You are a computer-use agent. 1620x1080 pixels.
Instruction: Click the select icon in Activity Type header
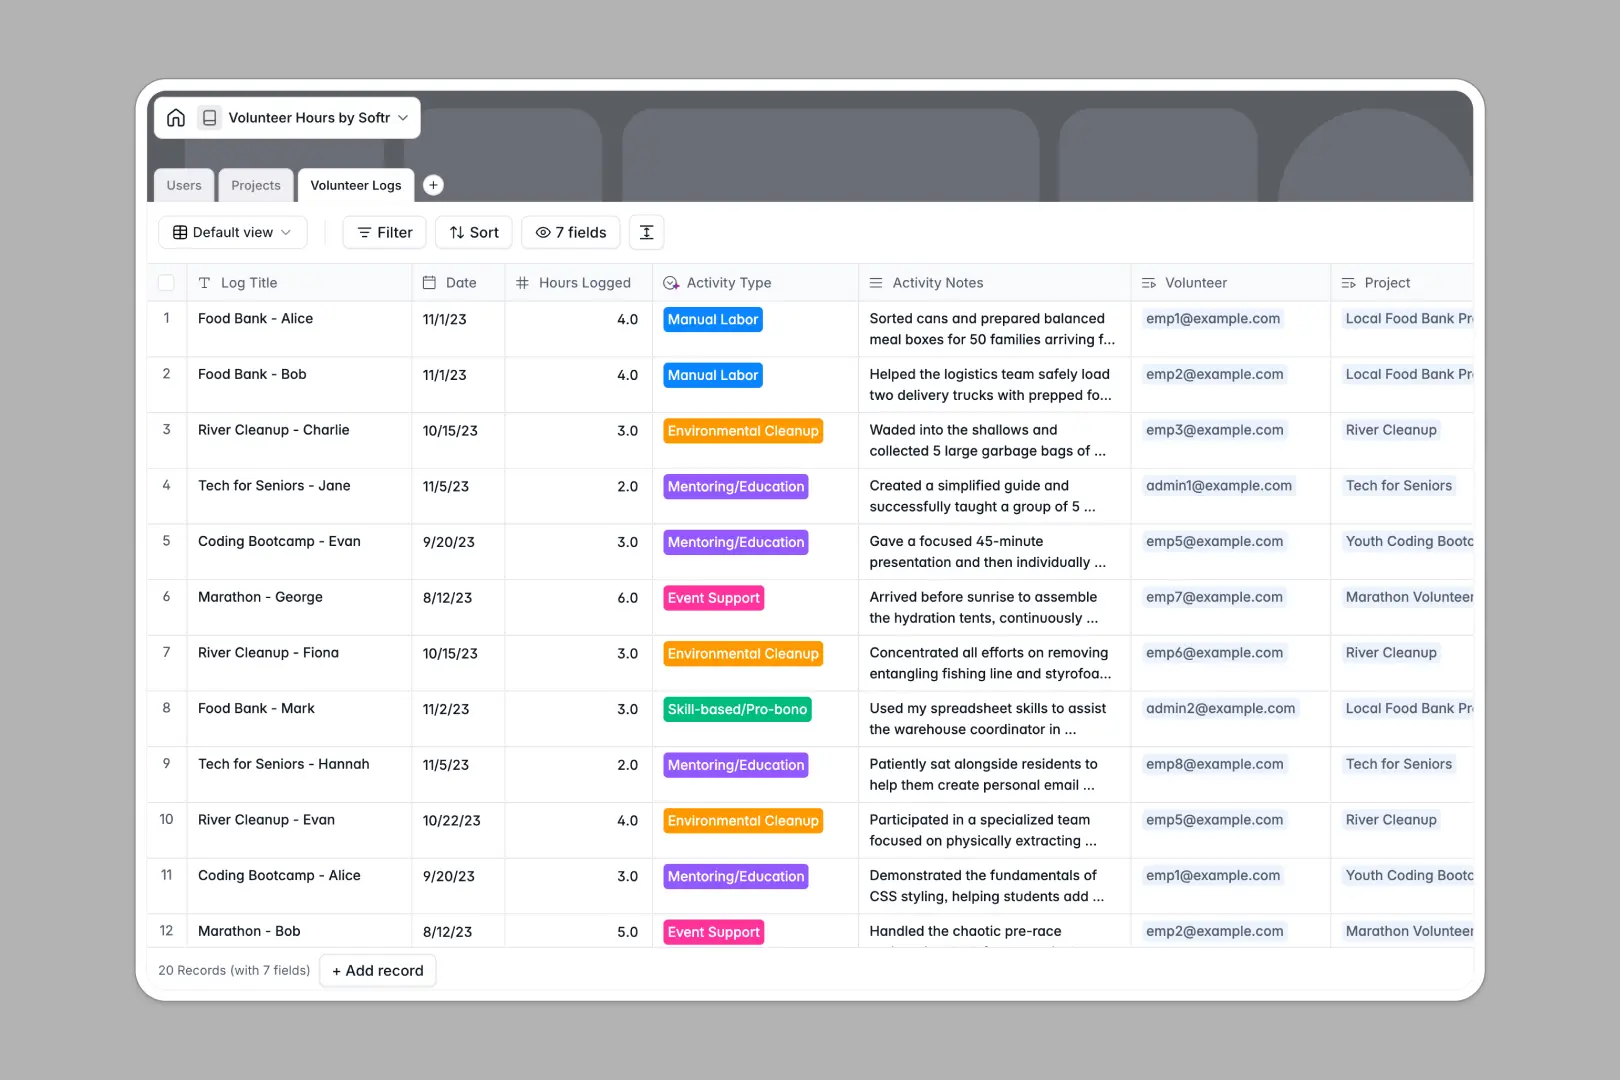point(670,282)
